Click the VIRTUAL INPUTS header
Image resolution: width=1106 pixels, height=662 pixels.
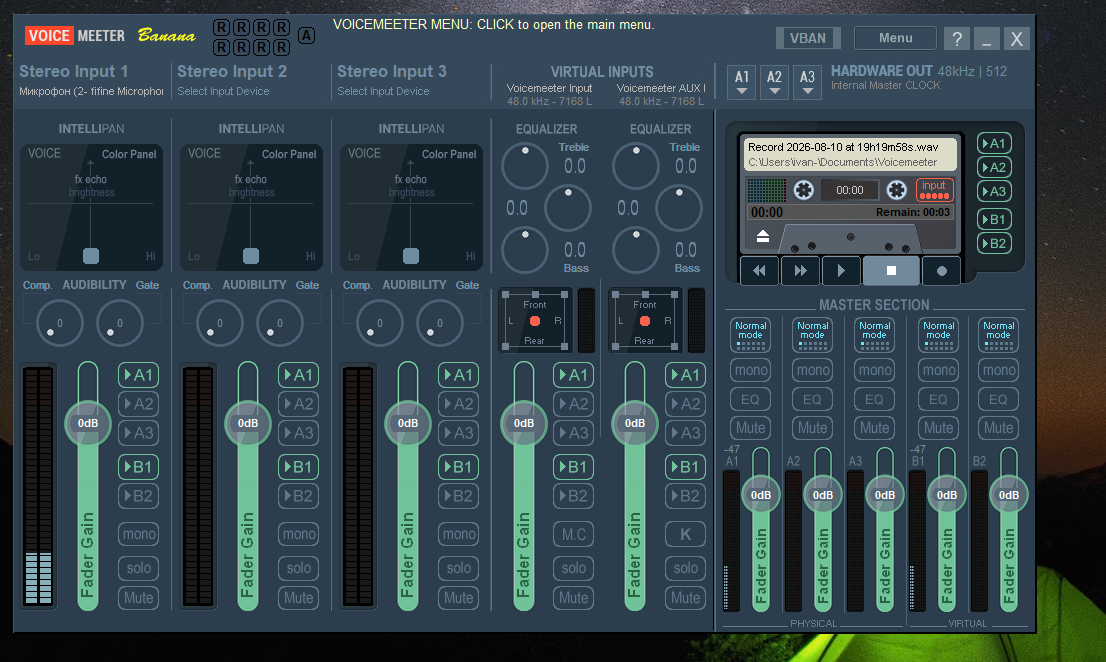pos(602,72)
